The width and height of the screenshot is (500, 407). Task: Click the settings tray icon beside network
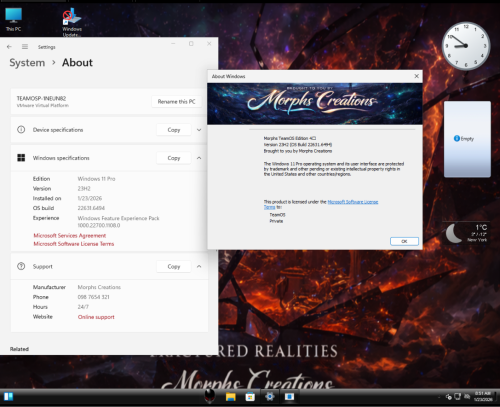(x=449, y=397)
